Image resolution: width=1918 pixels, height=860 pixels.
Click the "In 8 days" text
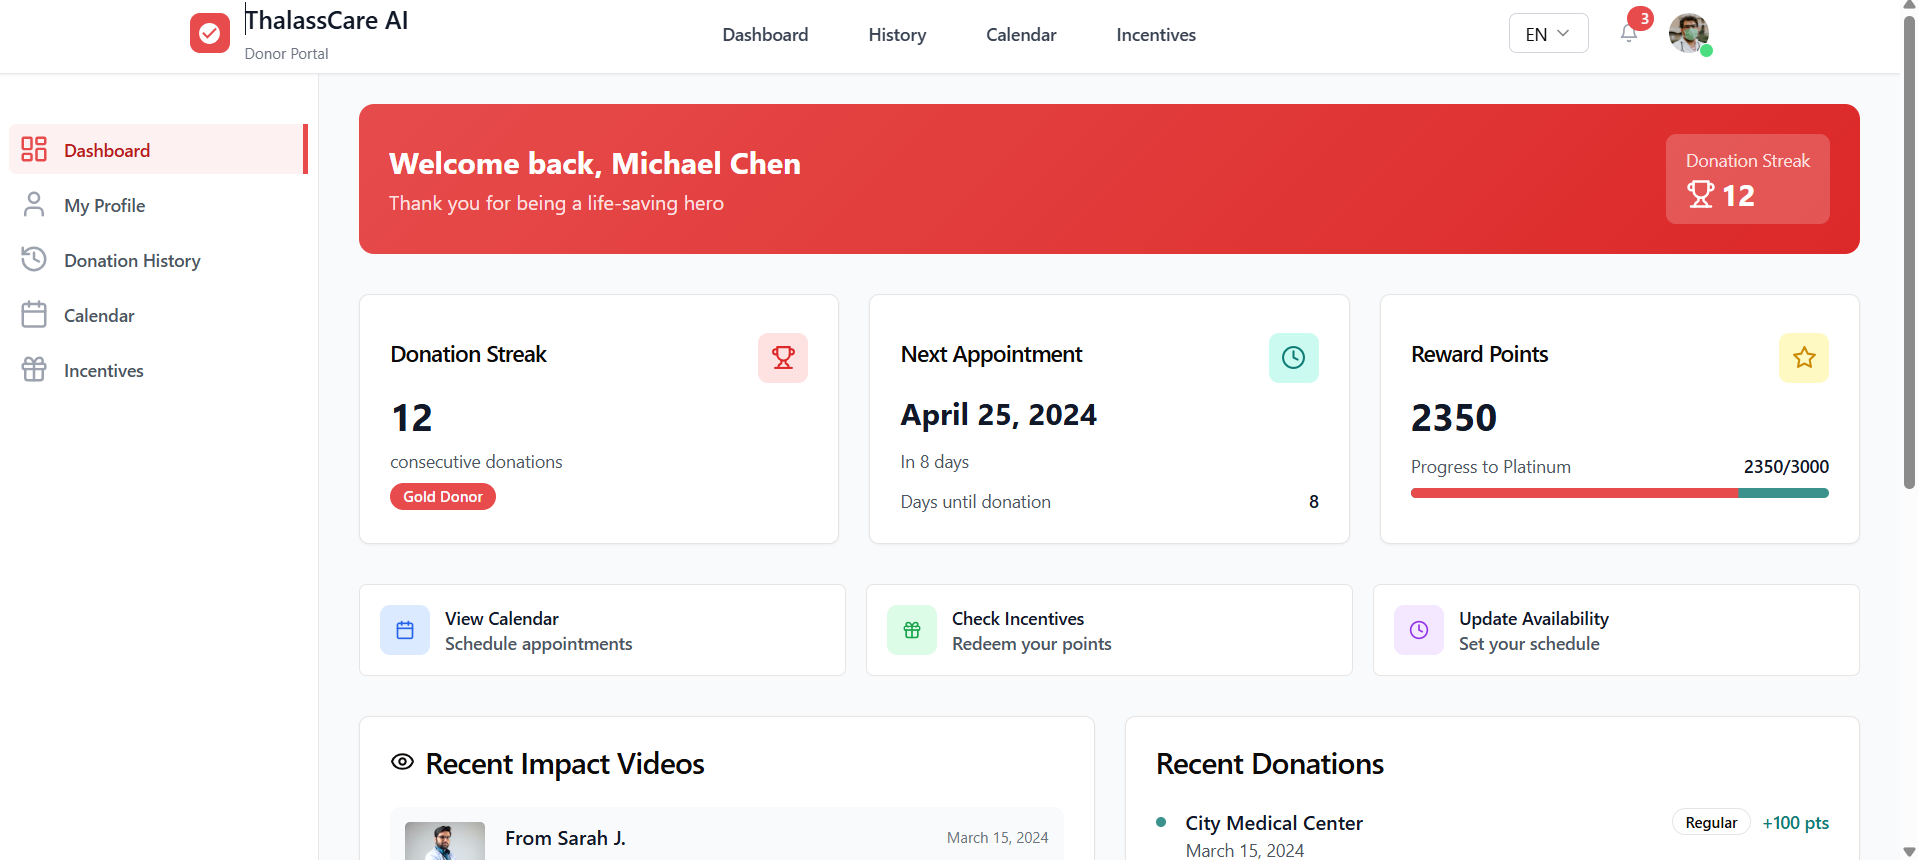pos(934,461)
